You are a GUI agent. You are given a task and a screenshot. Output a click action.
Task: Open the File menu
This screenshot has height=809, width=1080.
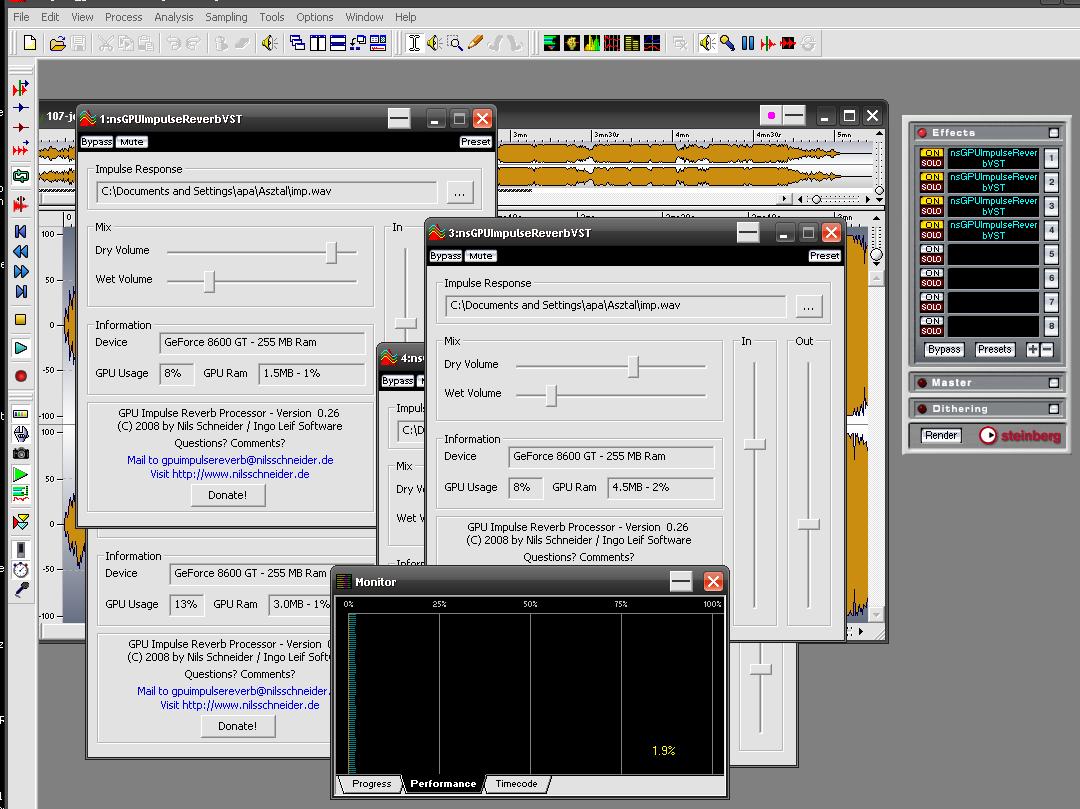pyautogui.click(x=21, y=17)
